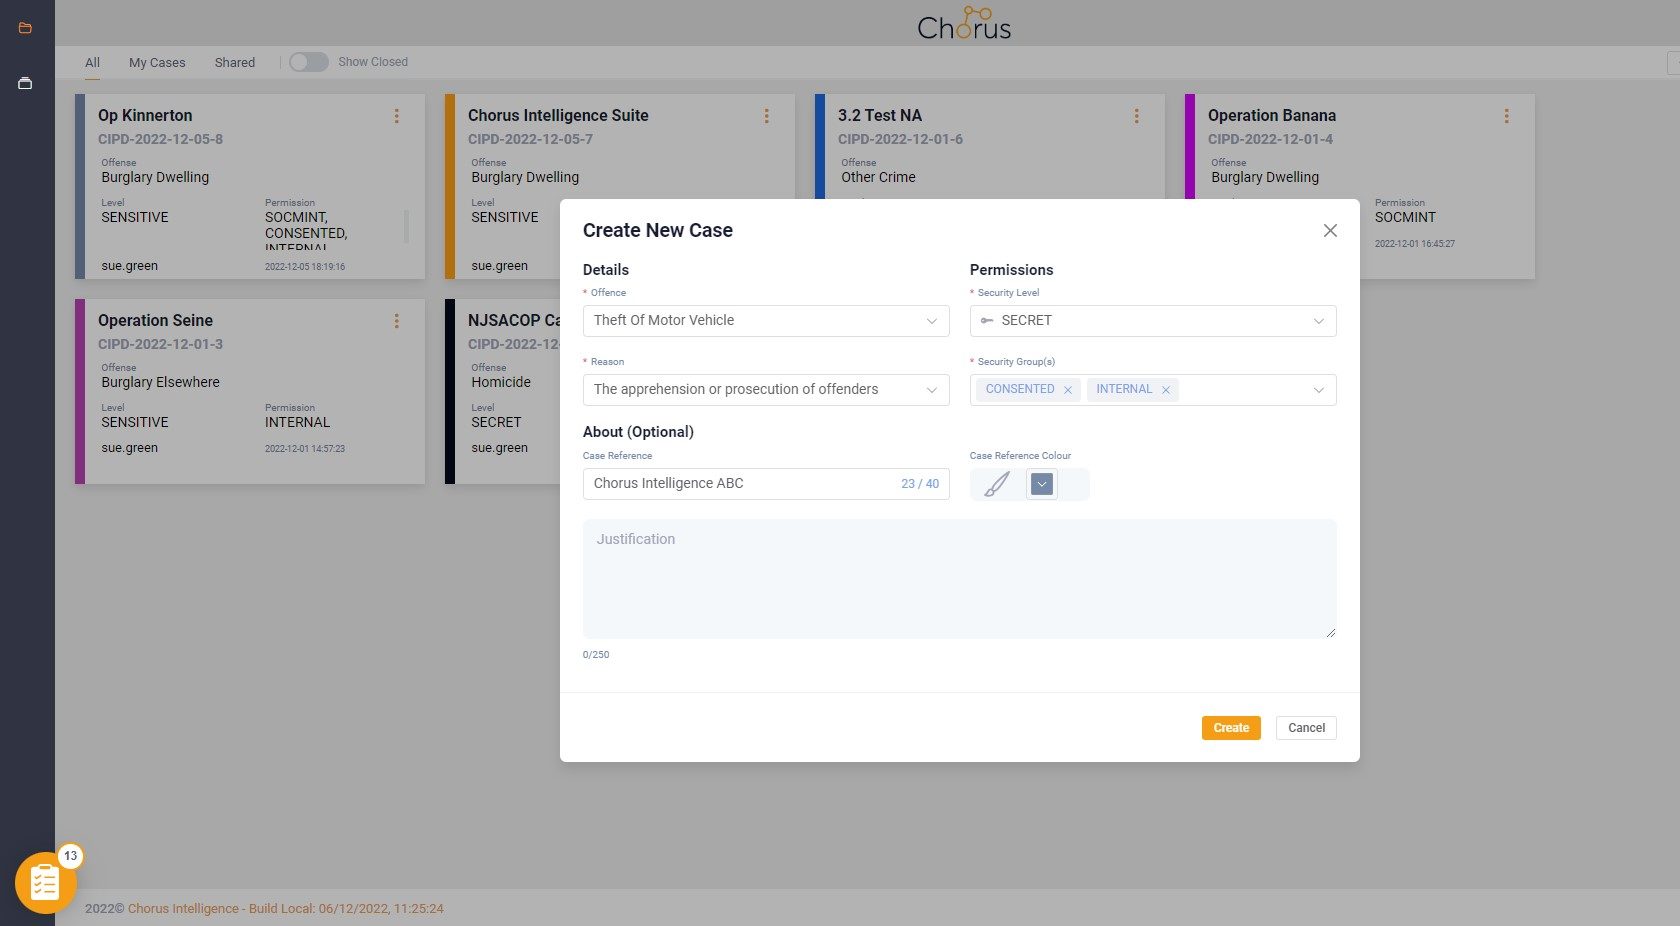Open the Operation Banana card options menu

[x=1506, y=116]
